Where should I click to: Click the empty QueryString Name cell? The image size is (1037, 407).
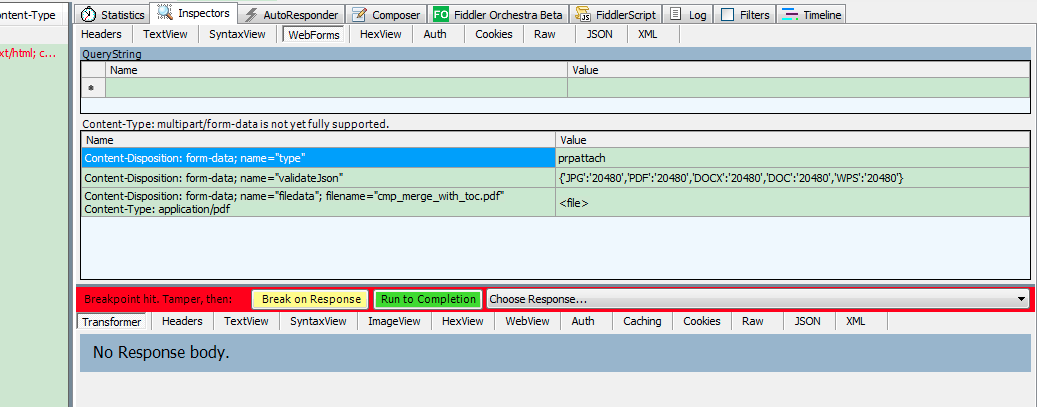point(336,88)
